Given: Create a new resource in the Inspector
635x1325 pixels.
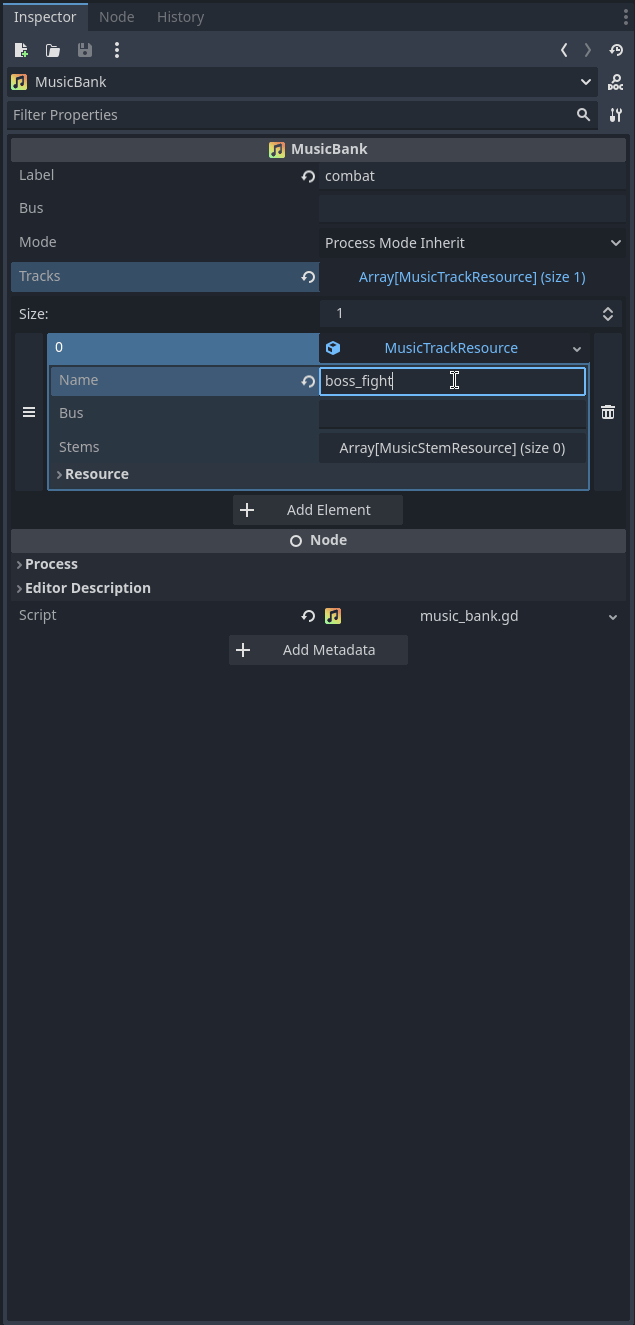Looking at the screenshot, I should pos(20,50).
